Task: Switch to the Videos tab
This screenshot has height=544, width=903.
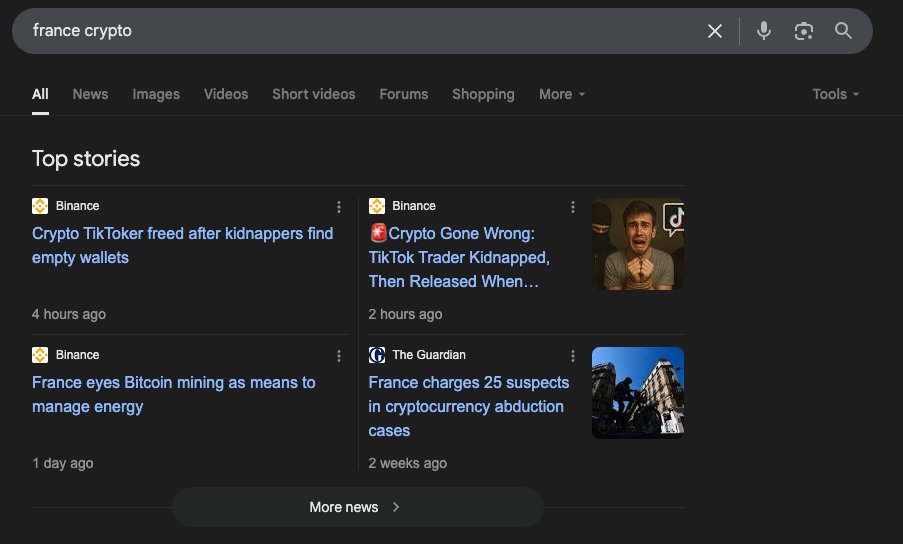Action: [226, 94]
